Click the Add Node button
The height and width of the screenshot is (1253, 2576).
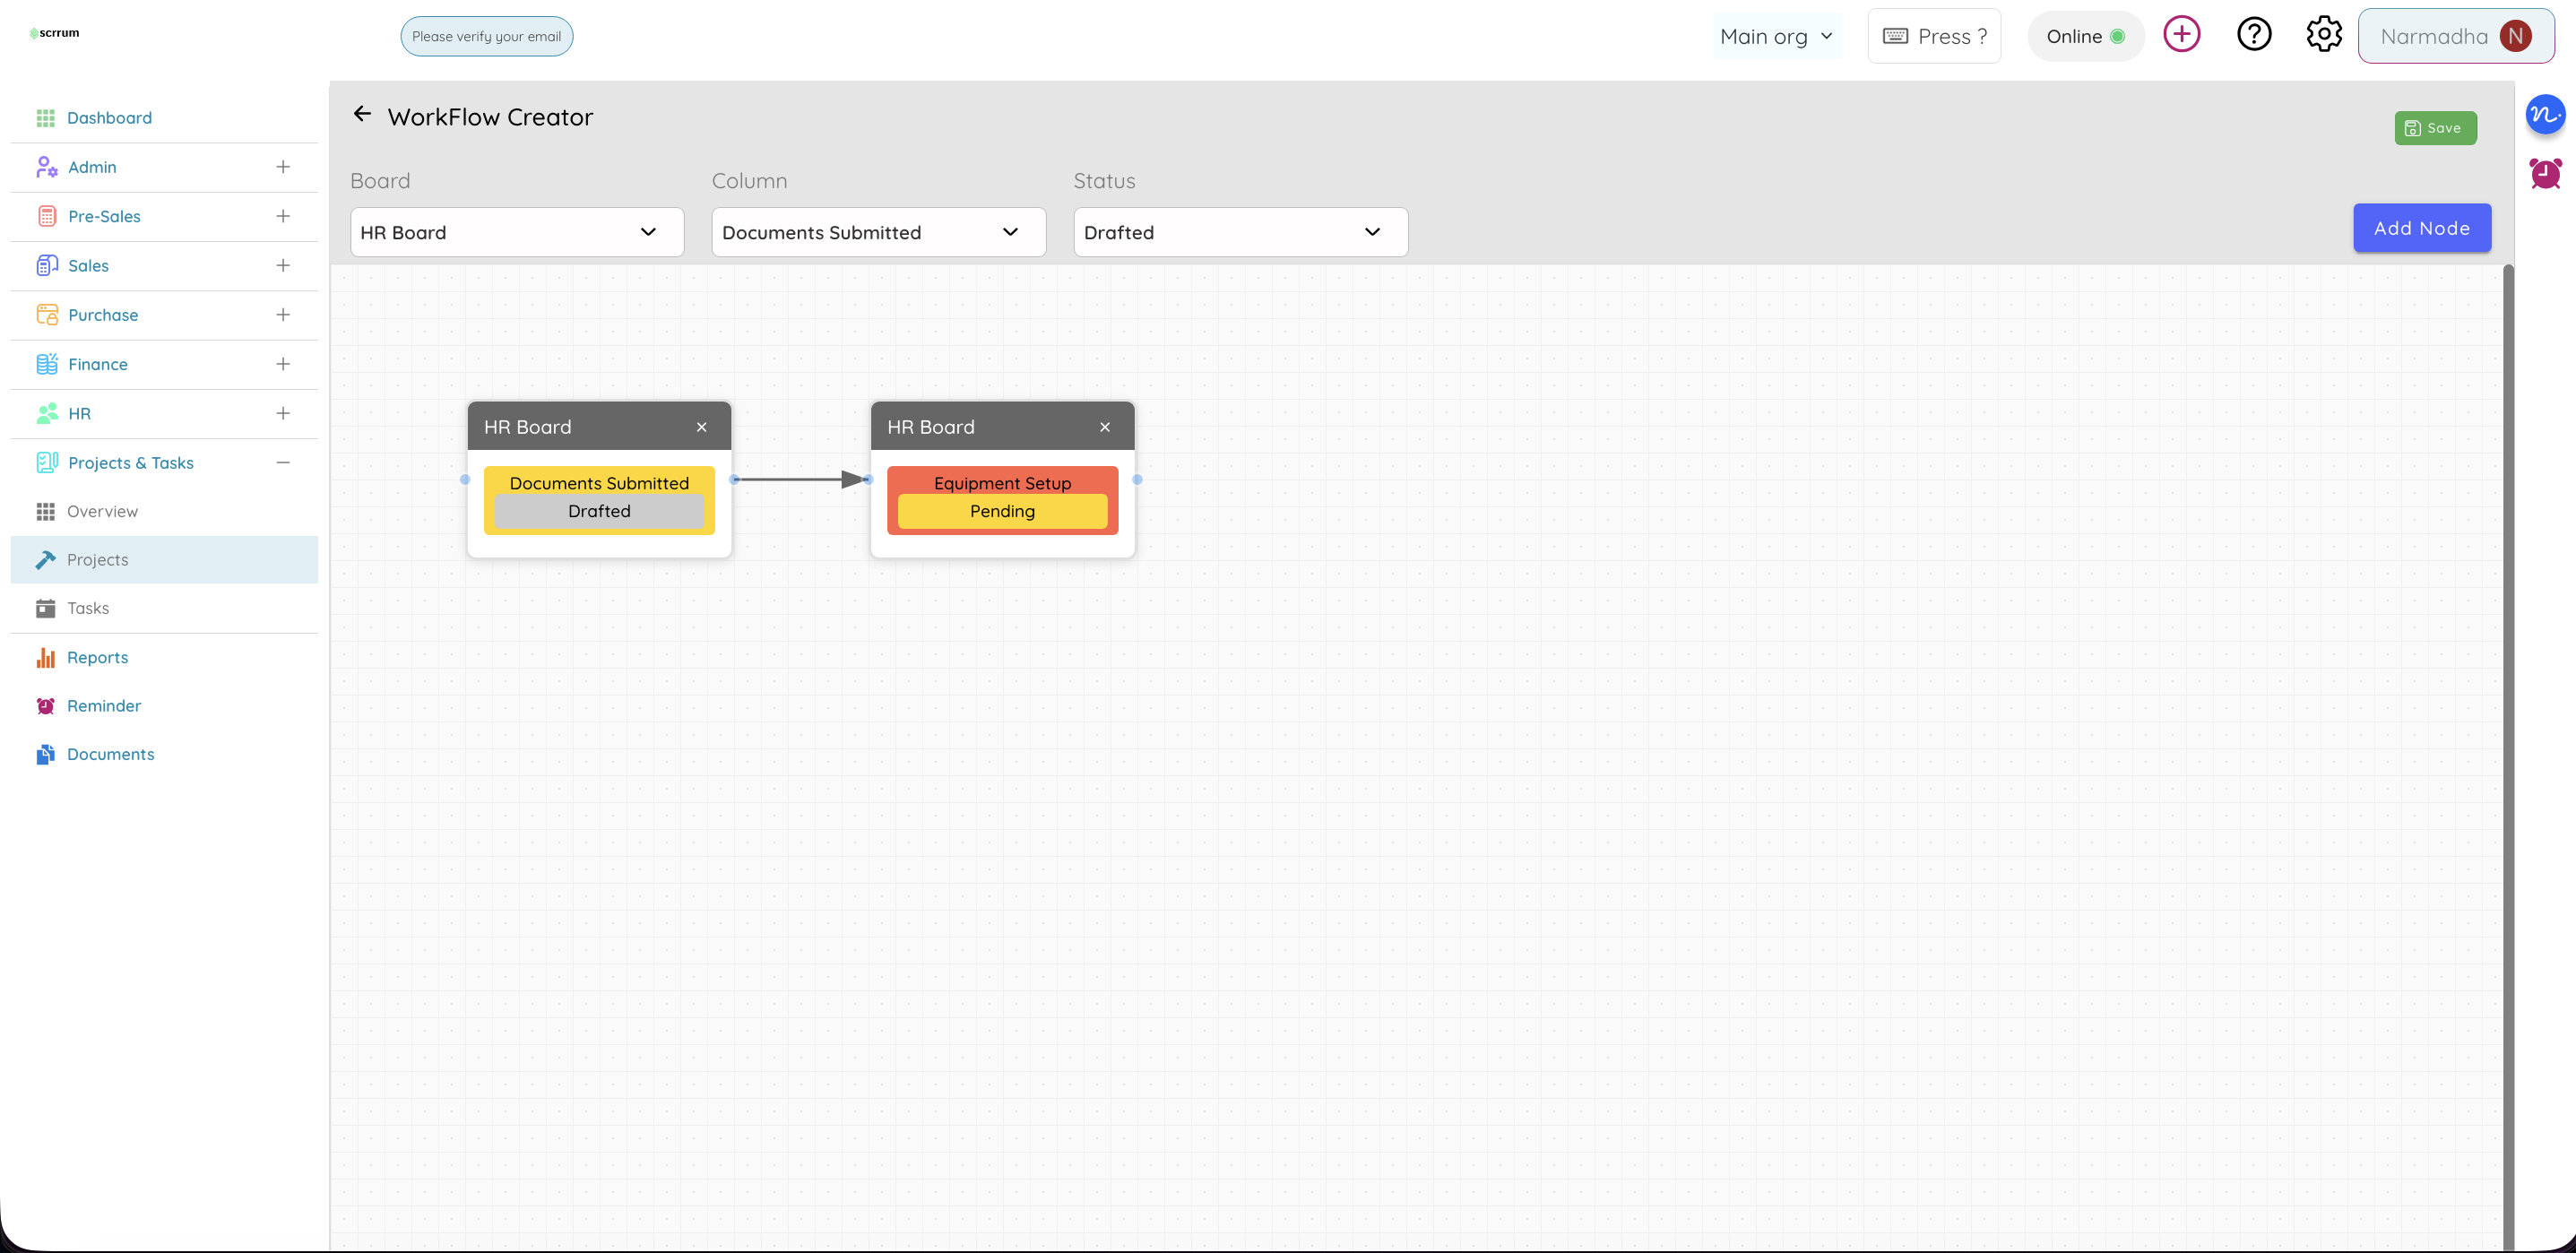click(x=2421, y=227)
